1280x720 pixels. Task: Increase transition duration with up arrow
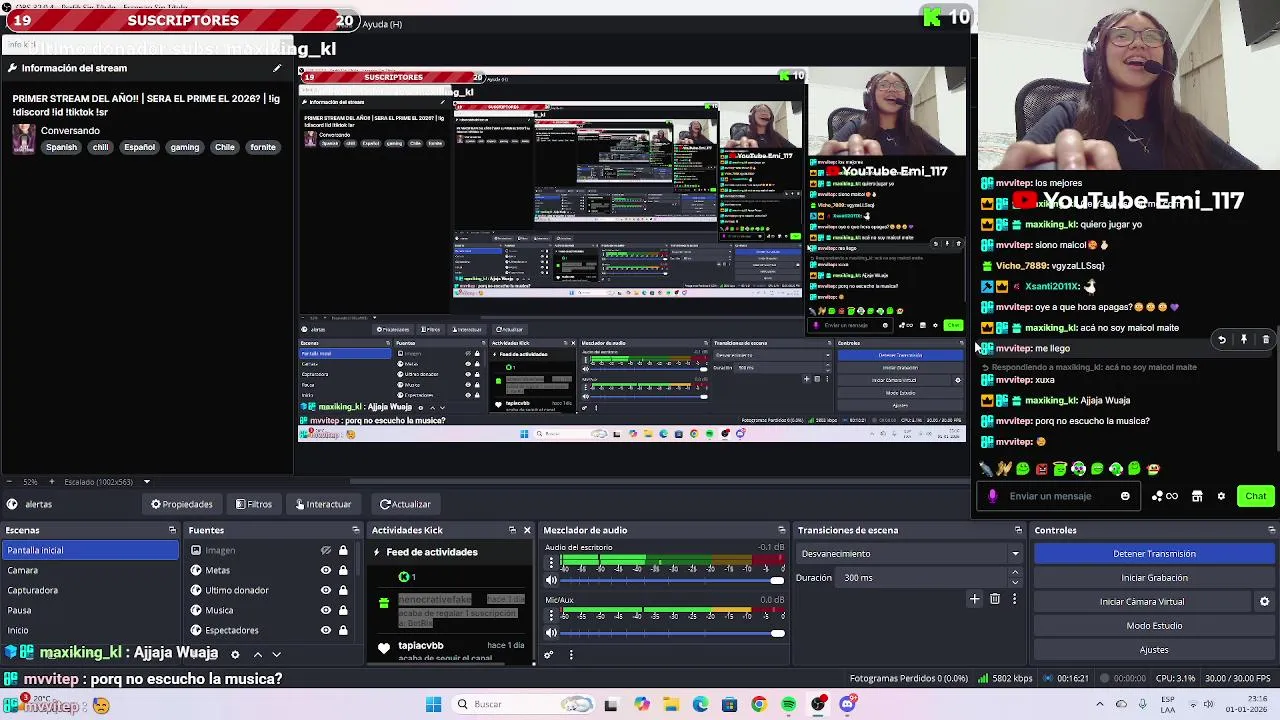coord(1015,573)
